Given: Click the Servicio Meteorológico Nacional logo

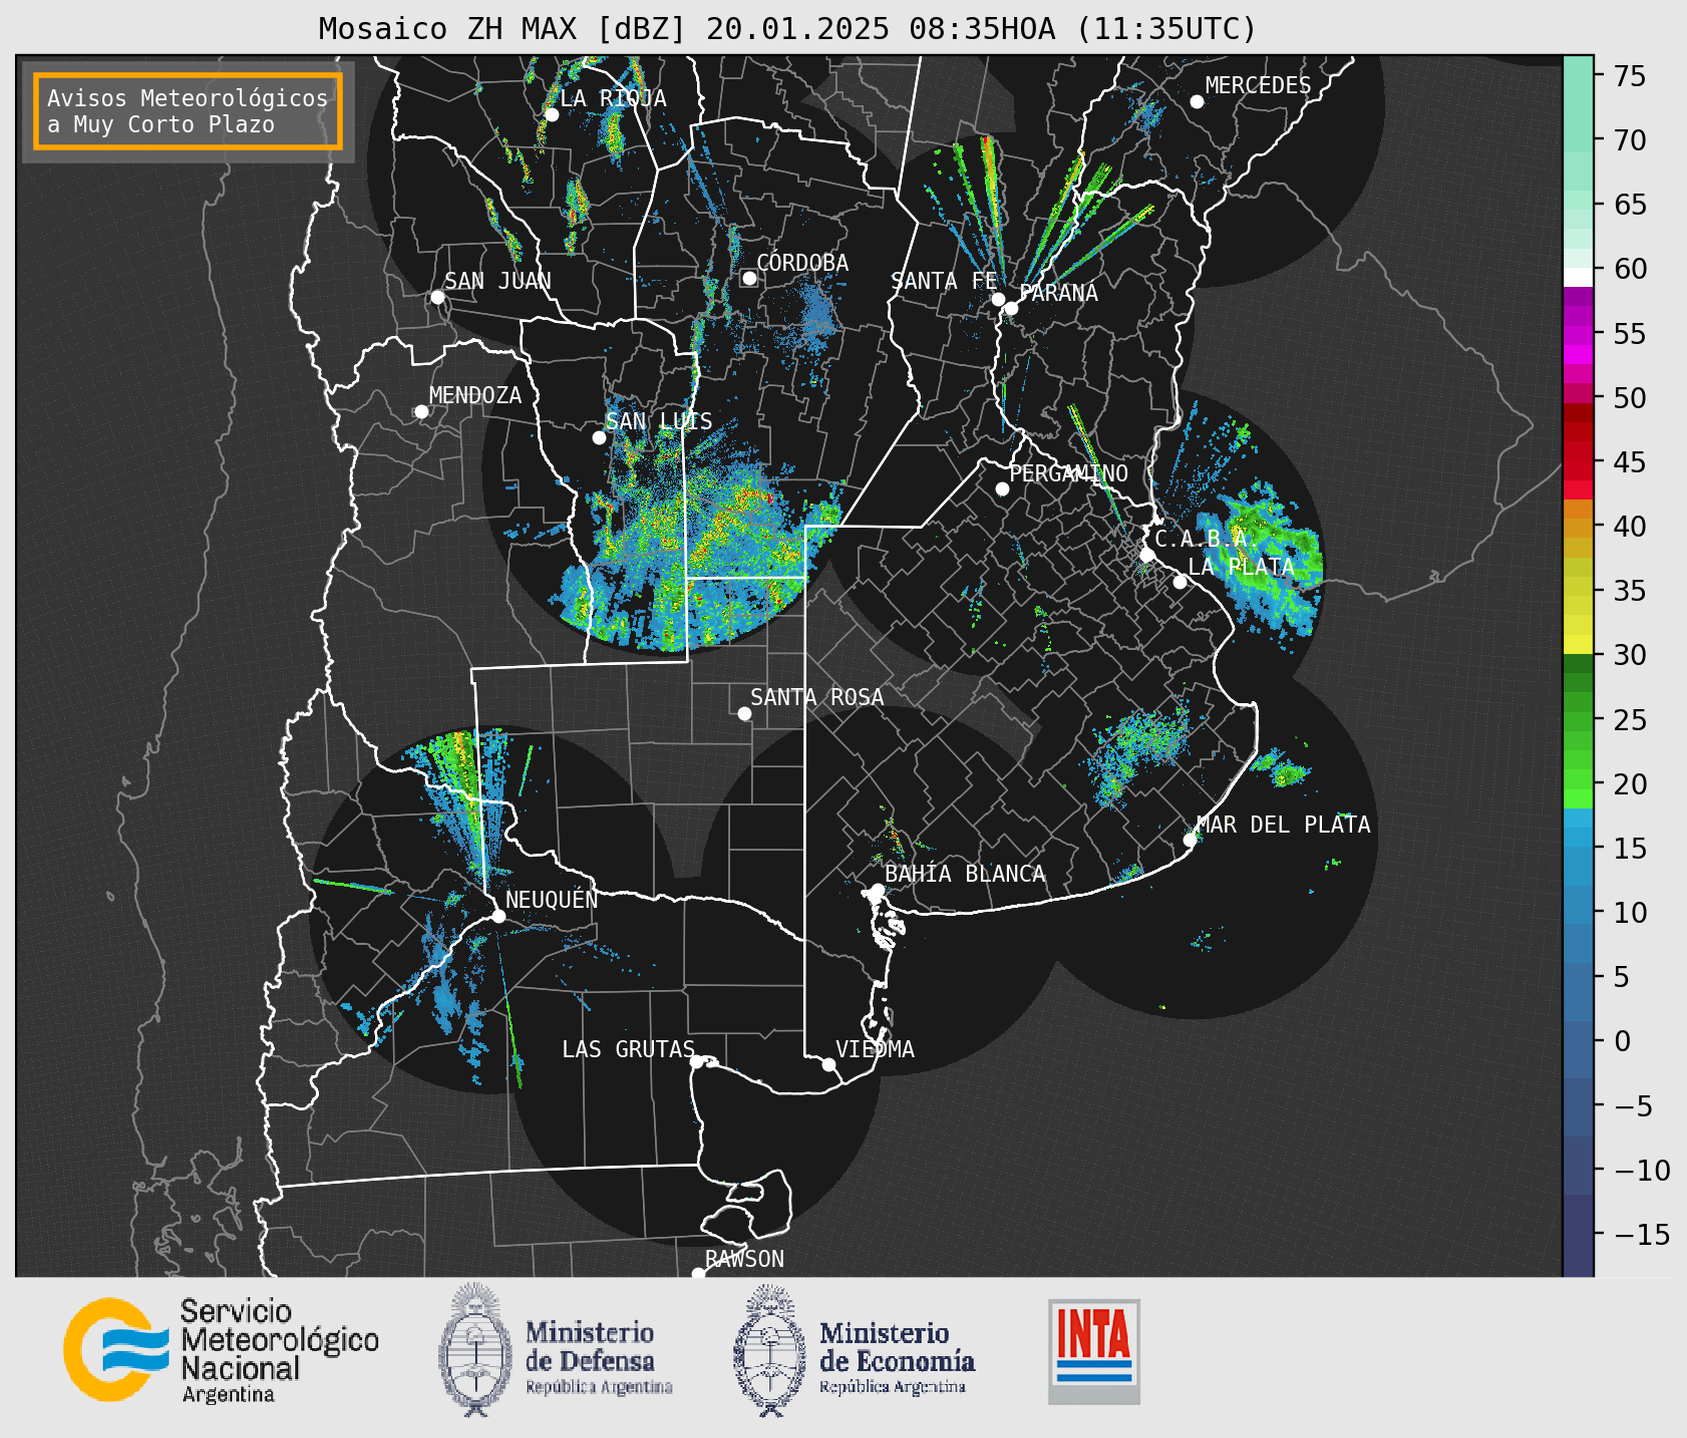Looking at the screenshot, I should [x=116, y=1350].
